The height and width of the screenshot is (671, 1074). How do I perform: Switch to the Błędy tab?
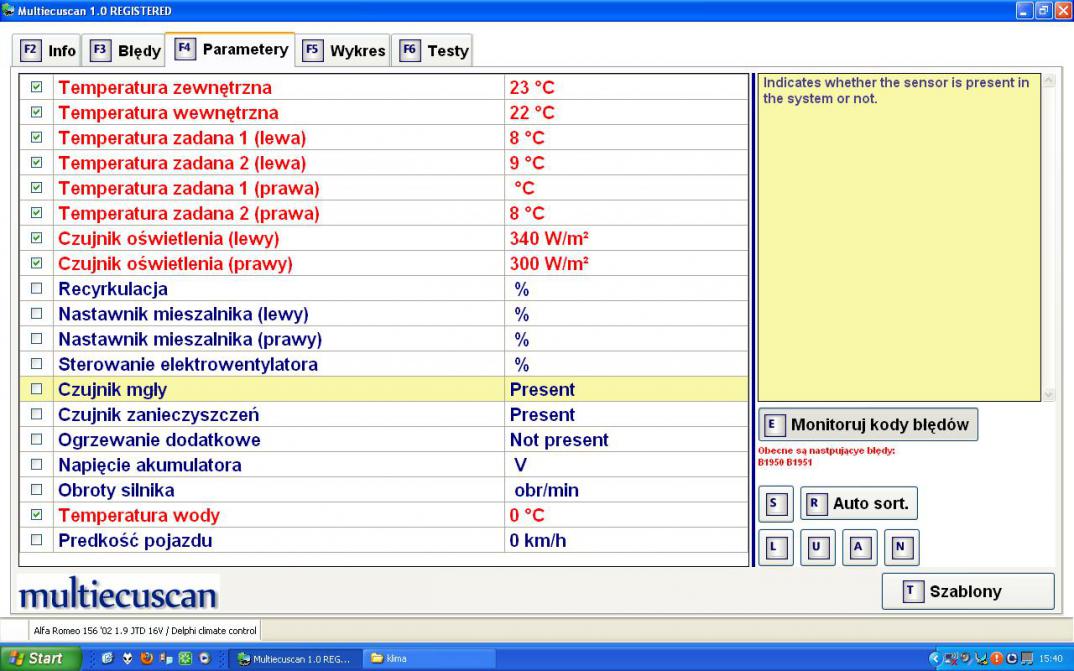[128, 50]
